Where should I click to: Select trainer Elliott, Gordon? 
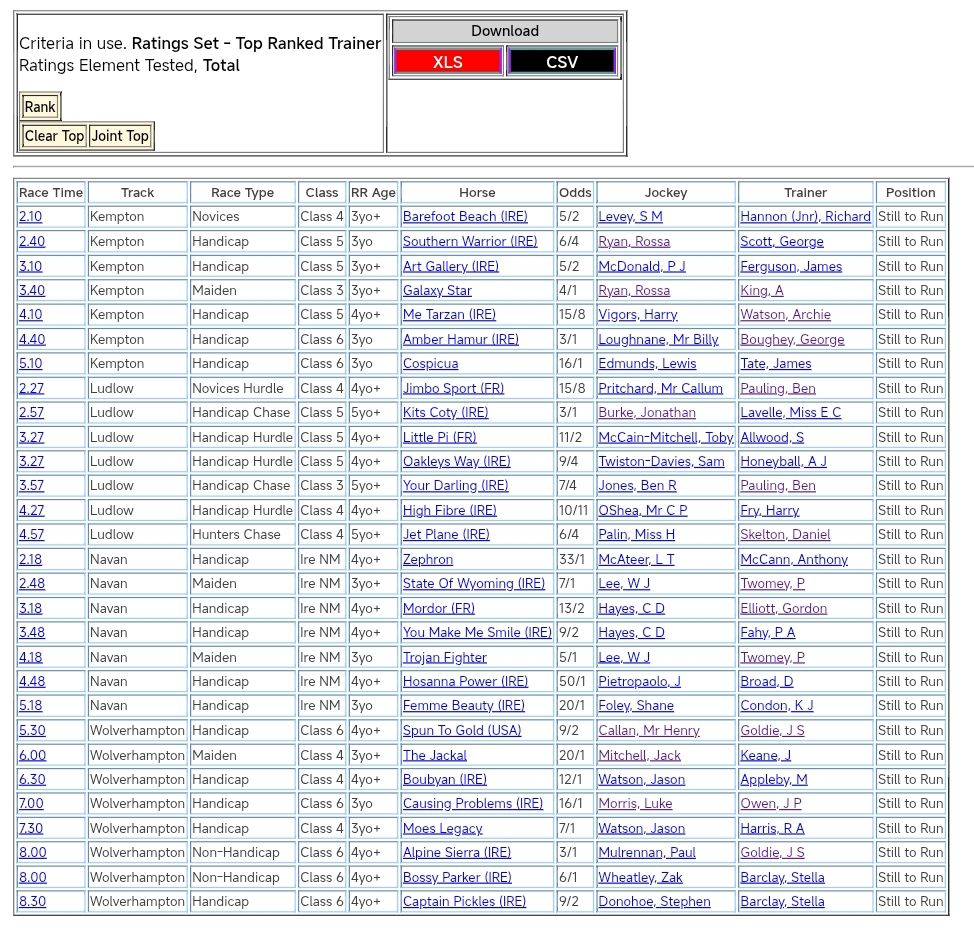coord(783,609)
